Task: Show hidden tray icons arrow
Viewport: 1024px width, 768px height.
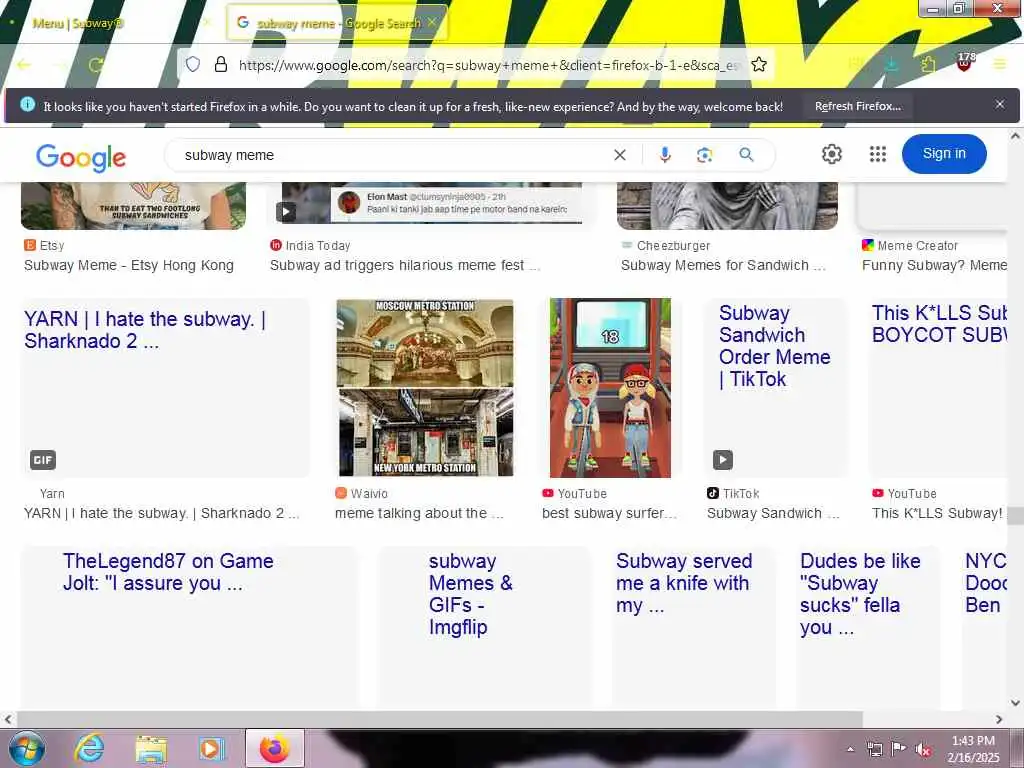Action: [x=850, y=750]
